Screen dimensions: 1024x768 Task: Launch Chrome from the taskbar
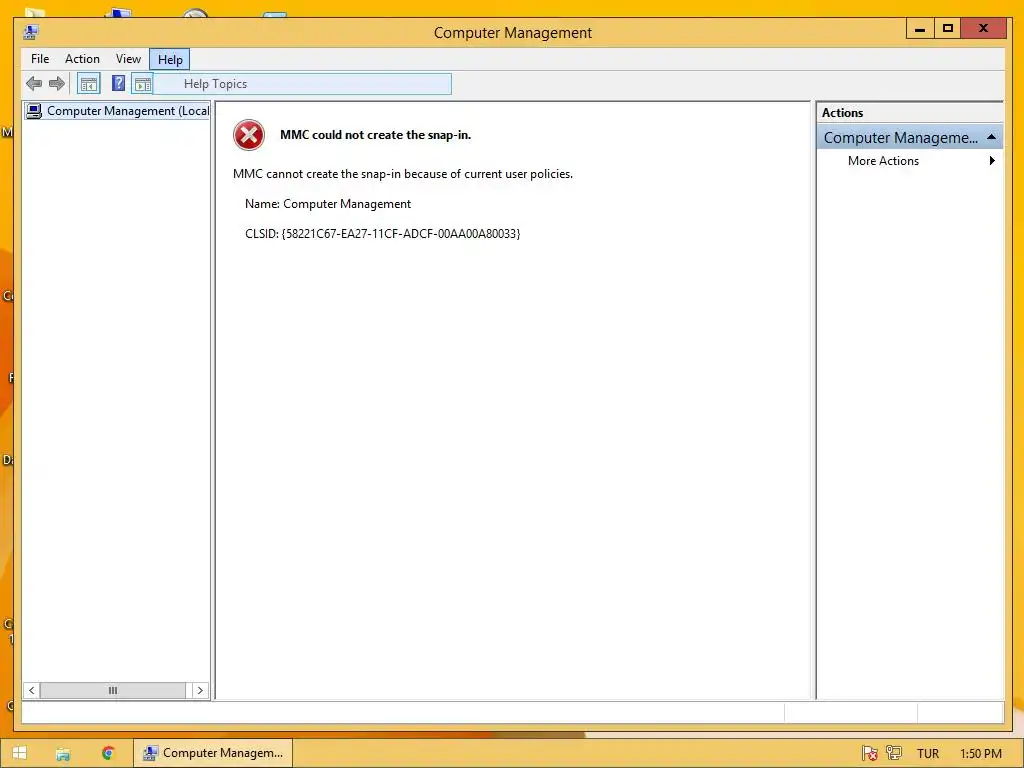(x=108, y=753)
